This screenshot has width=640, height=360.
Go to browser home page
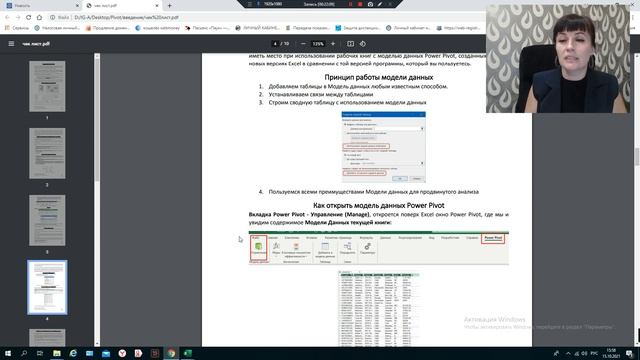coord(39,17)
